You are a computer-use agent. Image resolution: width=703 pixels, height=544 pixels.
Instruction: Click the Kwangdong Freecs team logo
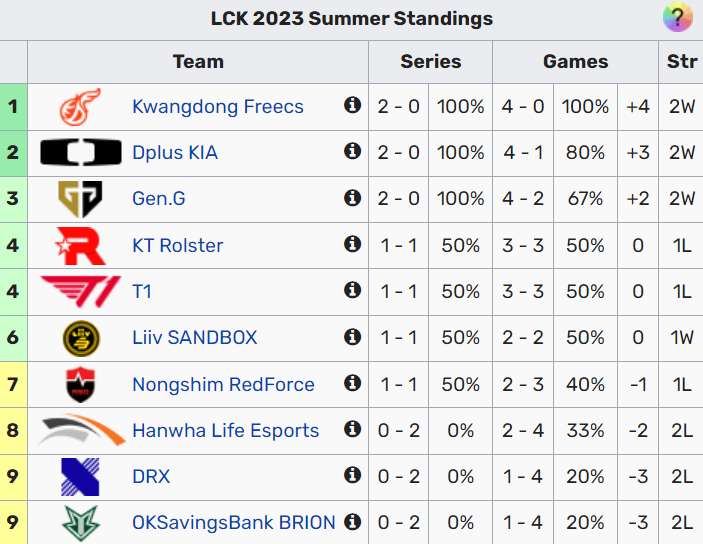(80, 106)
